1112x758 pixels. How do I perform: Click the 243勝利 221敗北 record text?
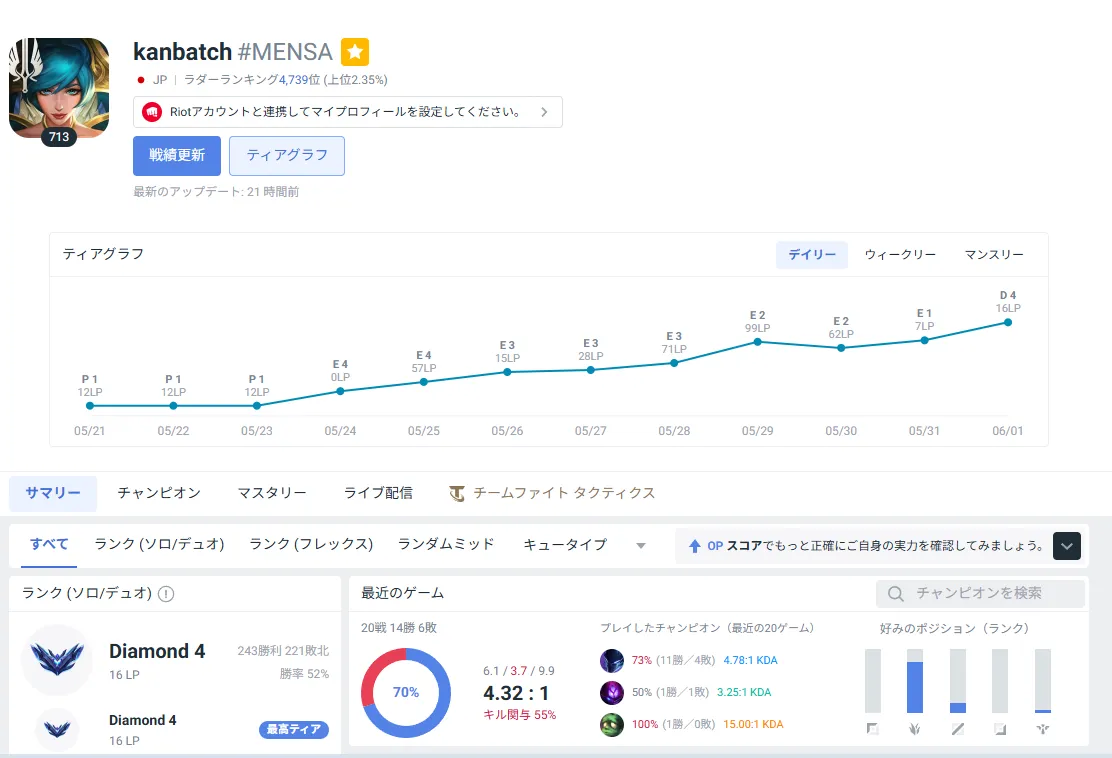pos(283,651)
